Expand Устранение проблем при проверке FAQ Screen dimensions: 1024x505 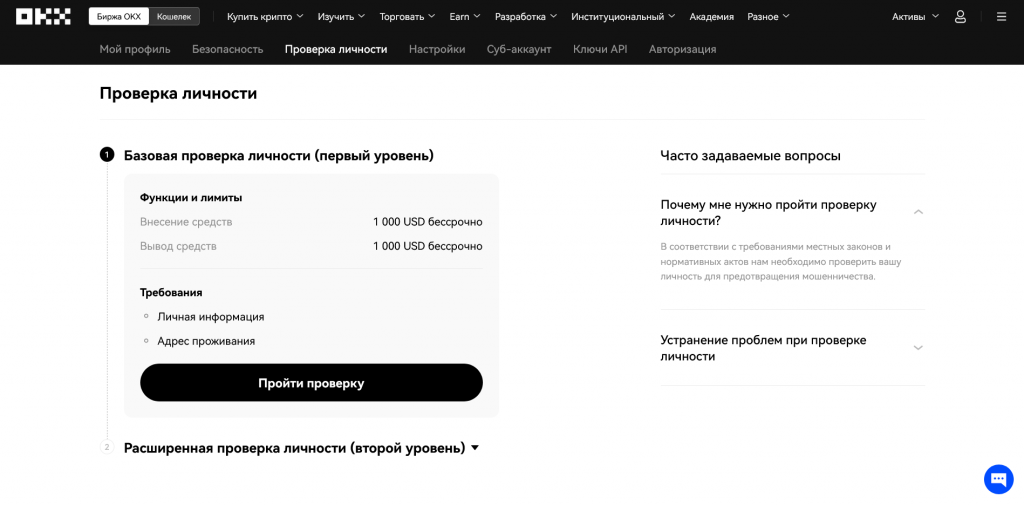pos(918,348)
